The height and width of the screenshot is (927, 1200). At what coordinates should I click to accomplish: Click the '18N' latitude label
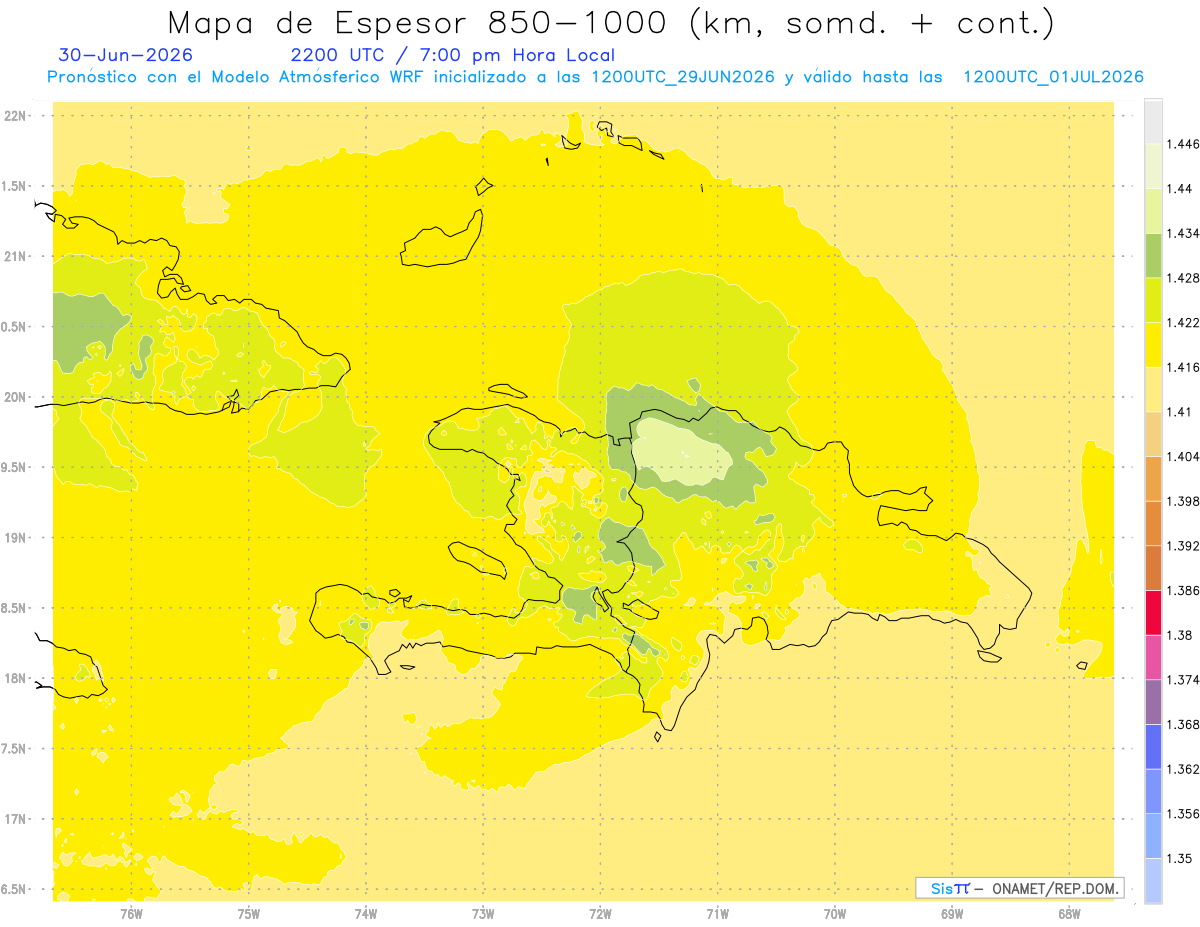15,678
